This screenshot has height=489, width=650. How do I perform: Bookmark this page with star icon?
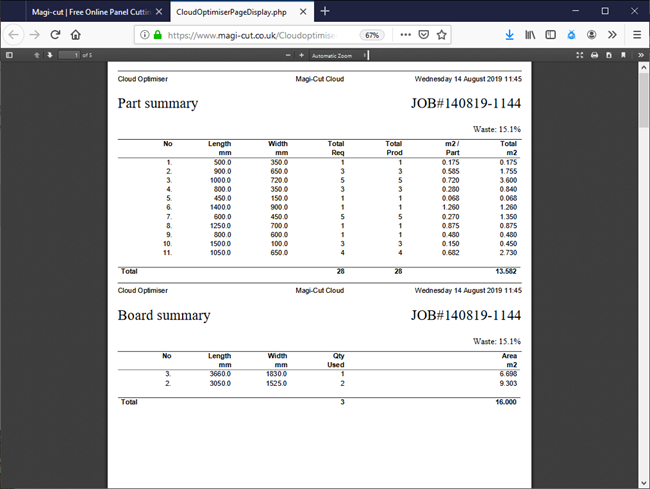click(442, 34)
